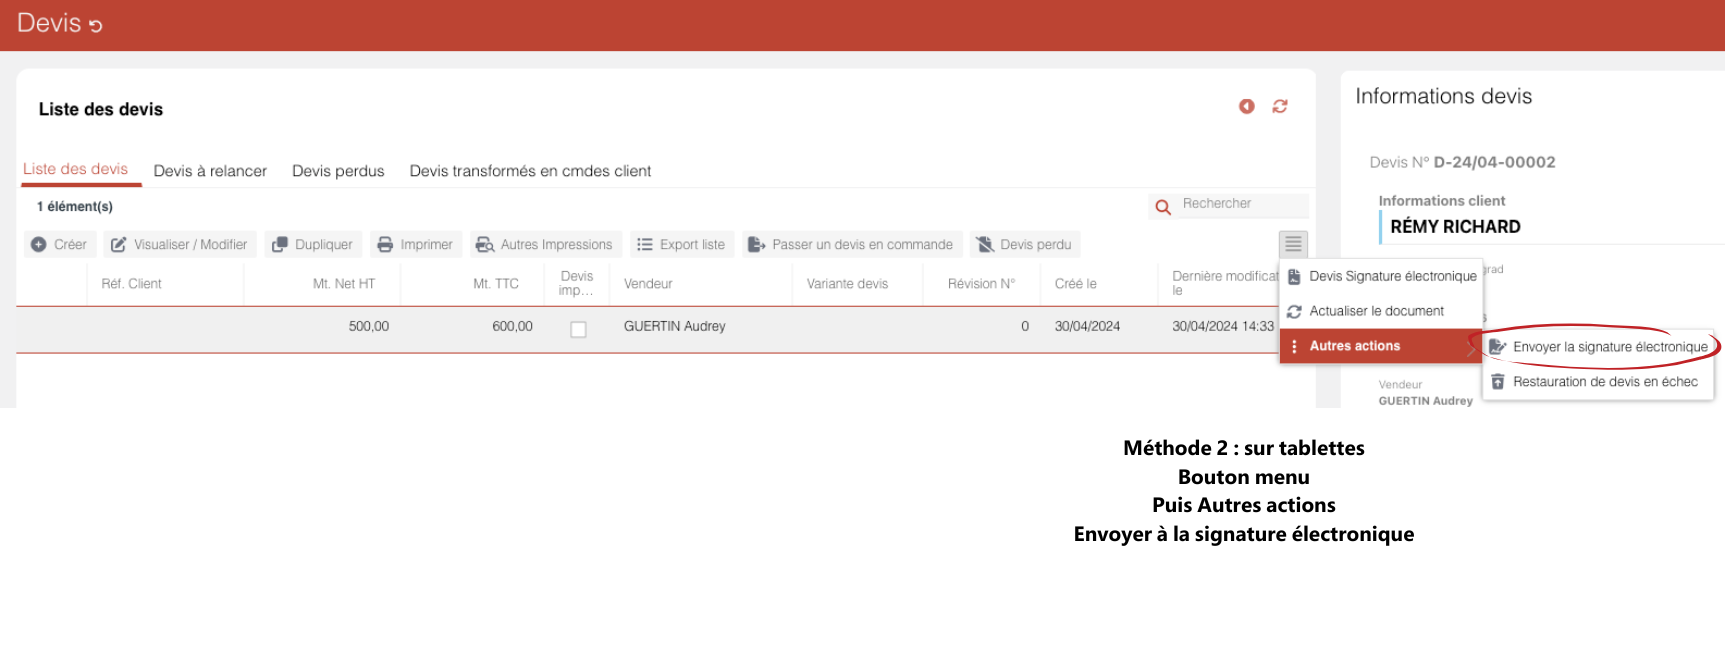Click Passer un devis en commande

coord(851,244)
